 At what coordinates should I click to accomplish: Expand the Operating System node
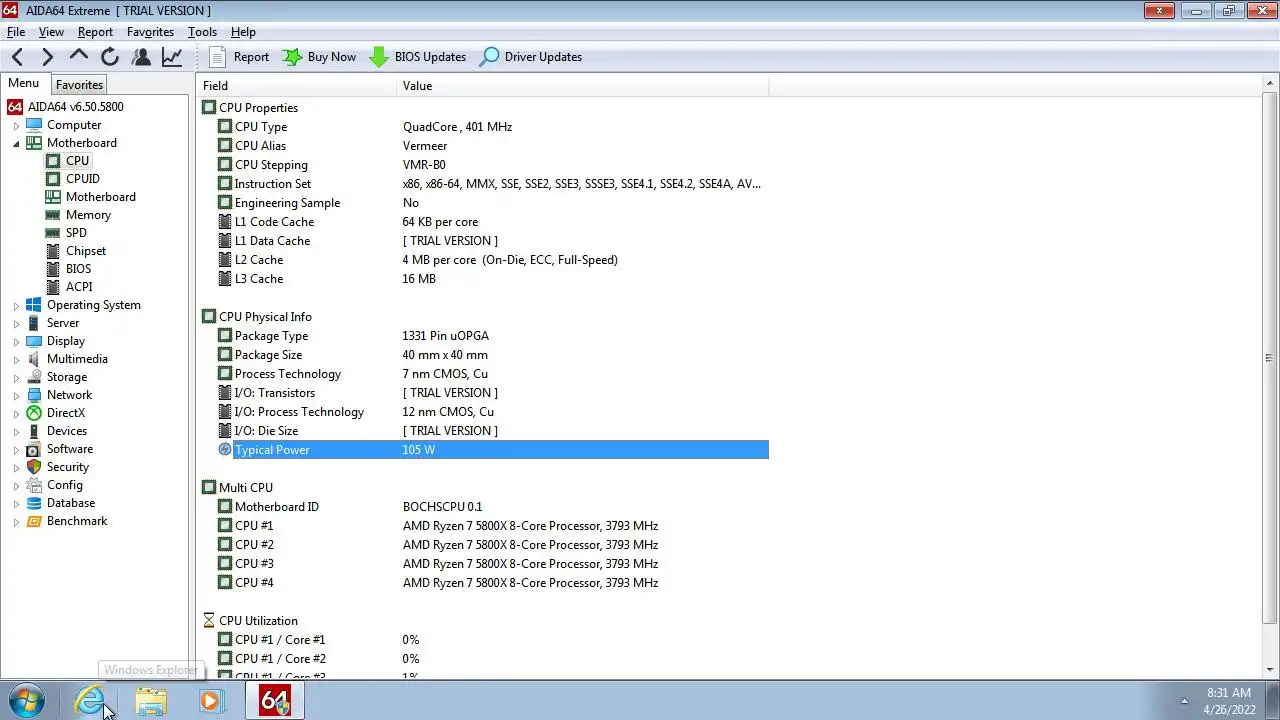[16, 306]
